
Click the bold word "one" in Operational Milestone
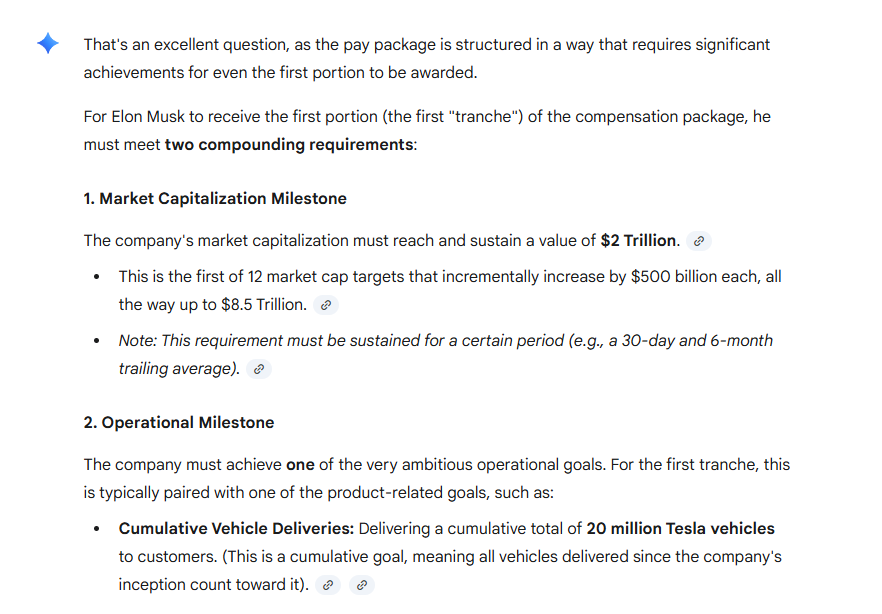[300, 465]
